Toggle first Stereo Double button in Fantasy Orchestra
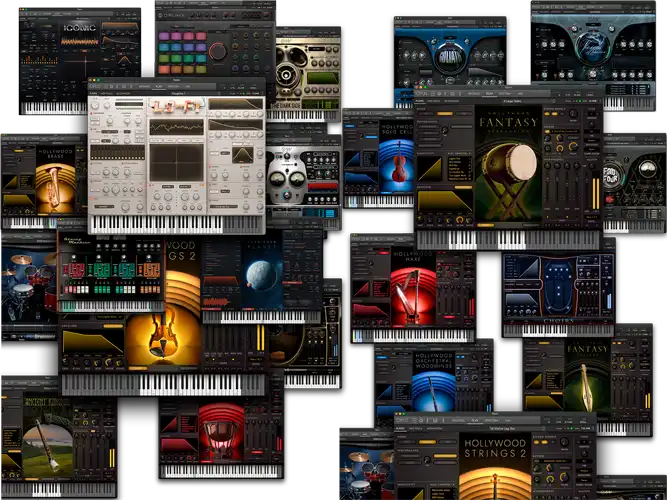 tap(547, 114)
